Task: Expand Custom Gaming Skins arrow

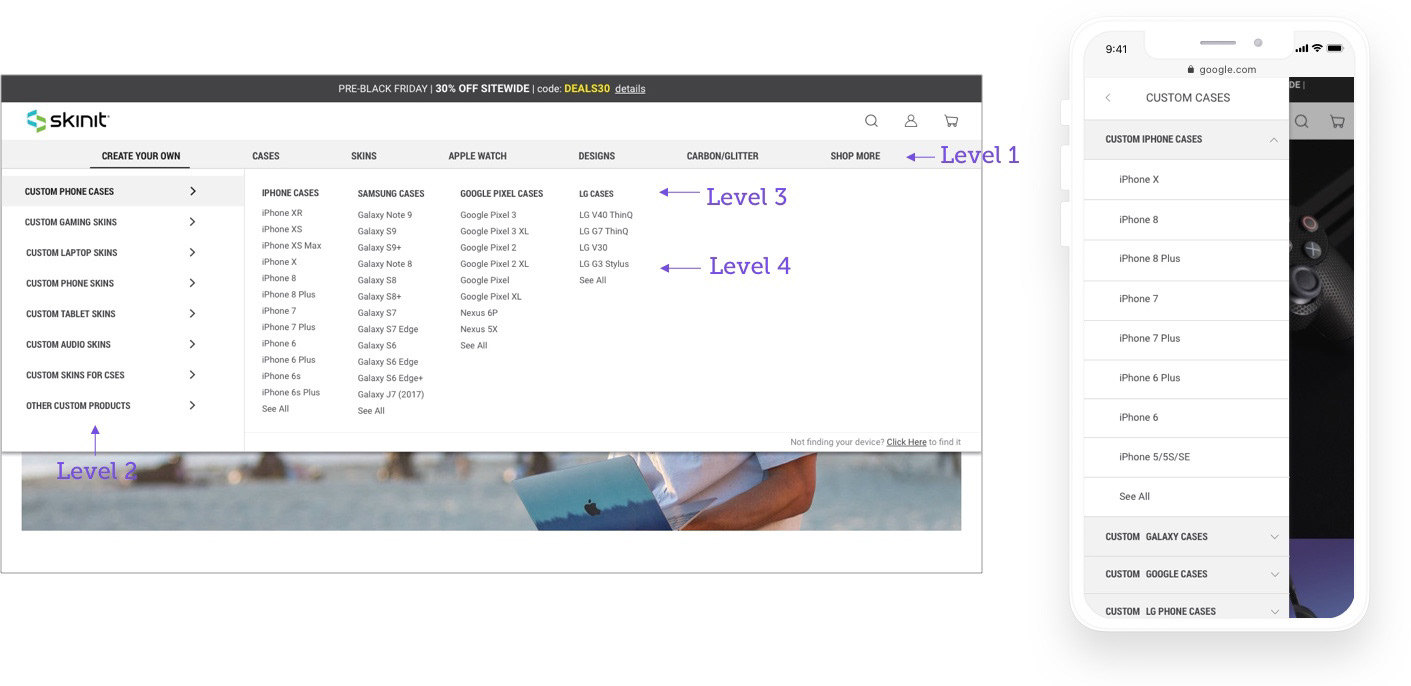Action: [x=192, y=222]
